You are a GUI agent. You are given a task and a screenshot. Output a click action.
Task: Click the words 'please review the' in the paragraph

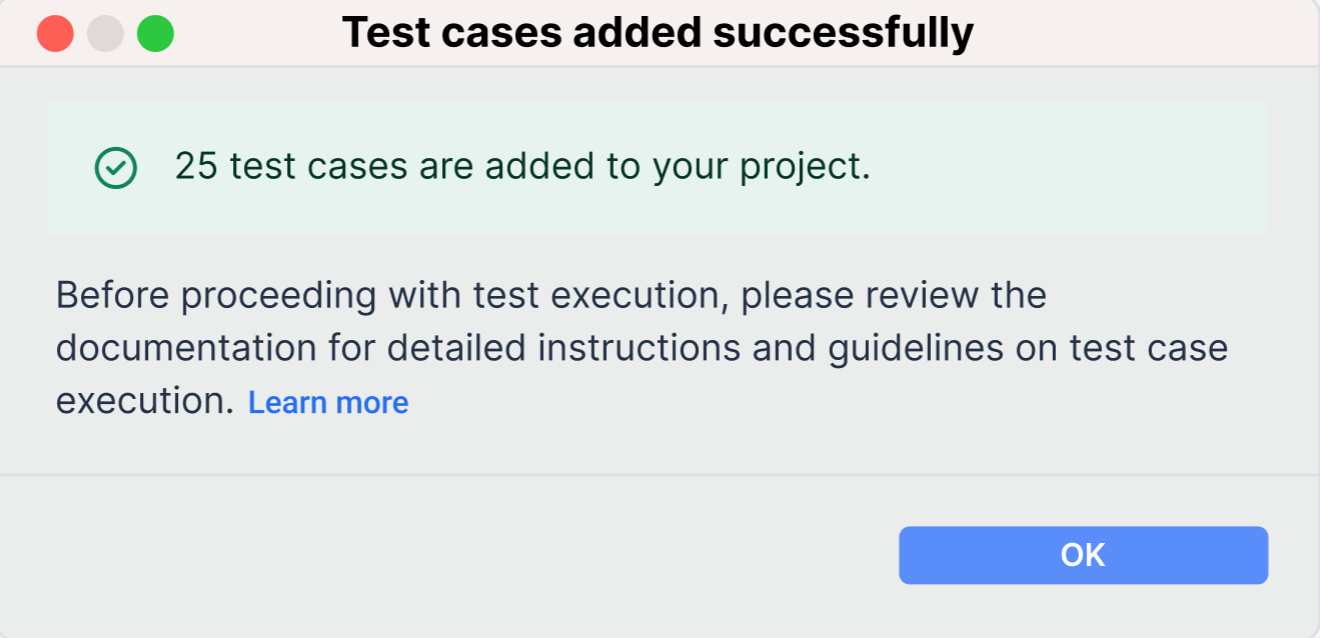pyautogui.click(x=894, y=296)
